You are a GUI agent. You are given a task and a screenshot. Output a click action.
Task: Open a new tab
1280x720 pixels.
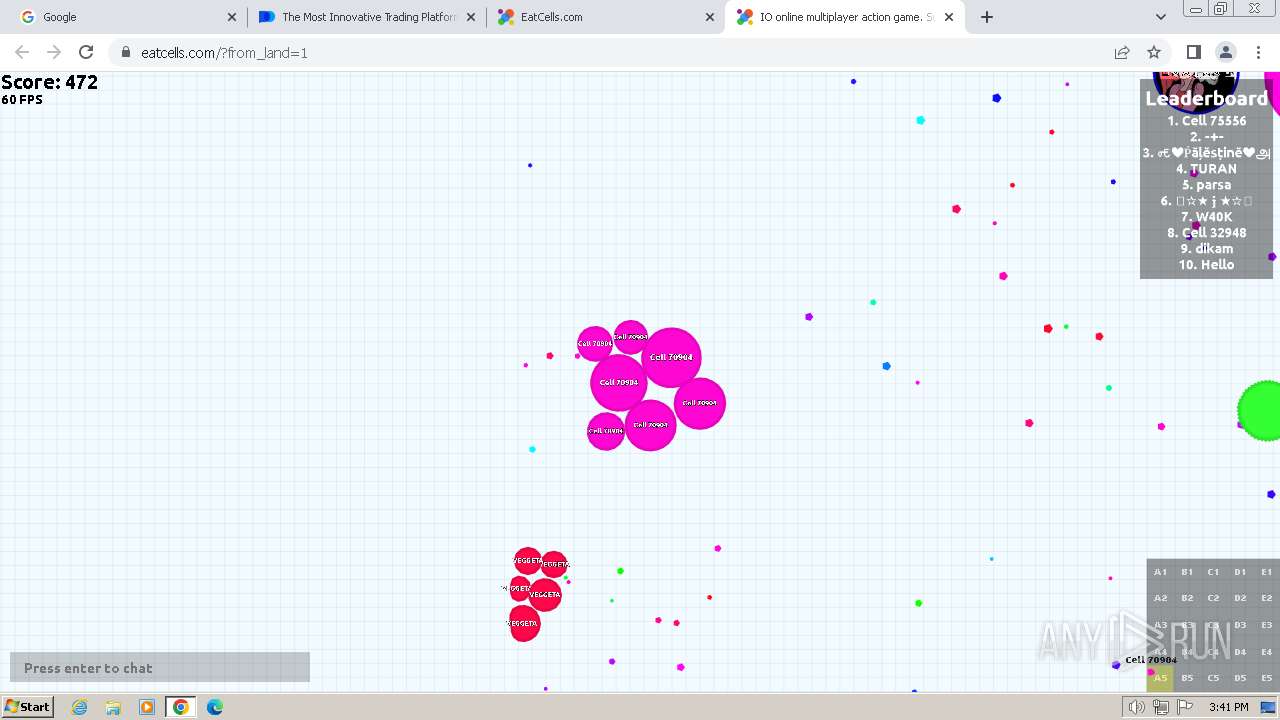point(987,17)
